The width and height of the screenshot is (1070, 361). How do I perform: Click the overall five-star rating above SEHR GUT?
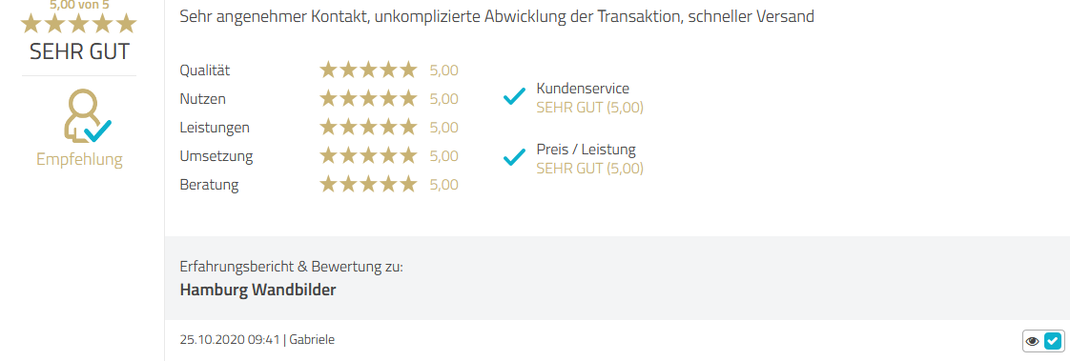[x=79, y=24]
